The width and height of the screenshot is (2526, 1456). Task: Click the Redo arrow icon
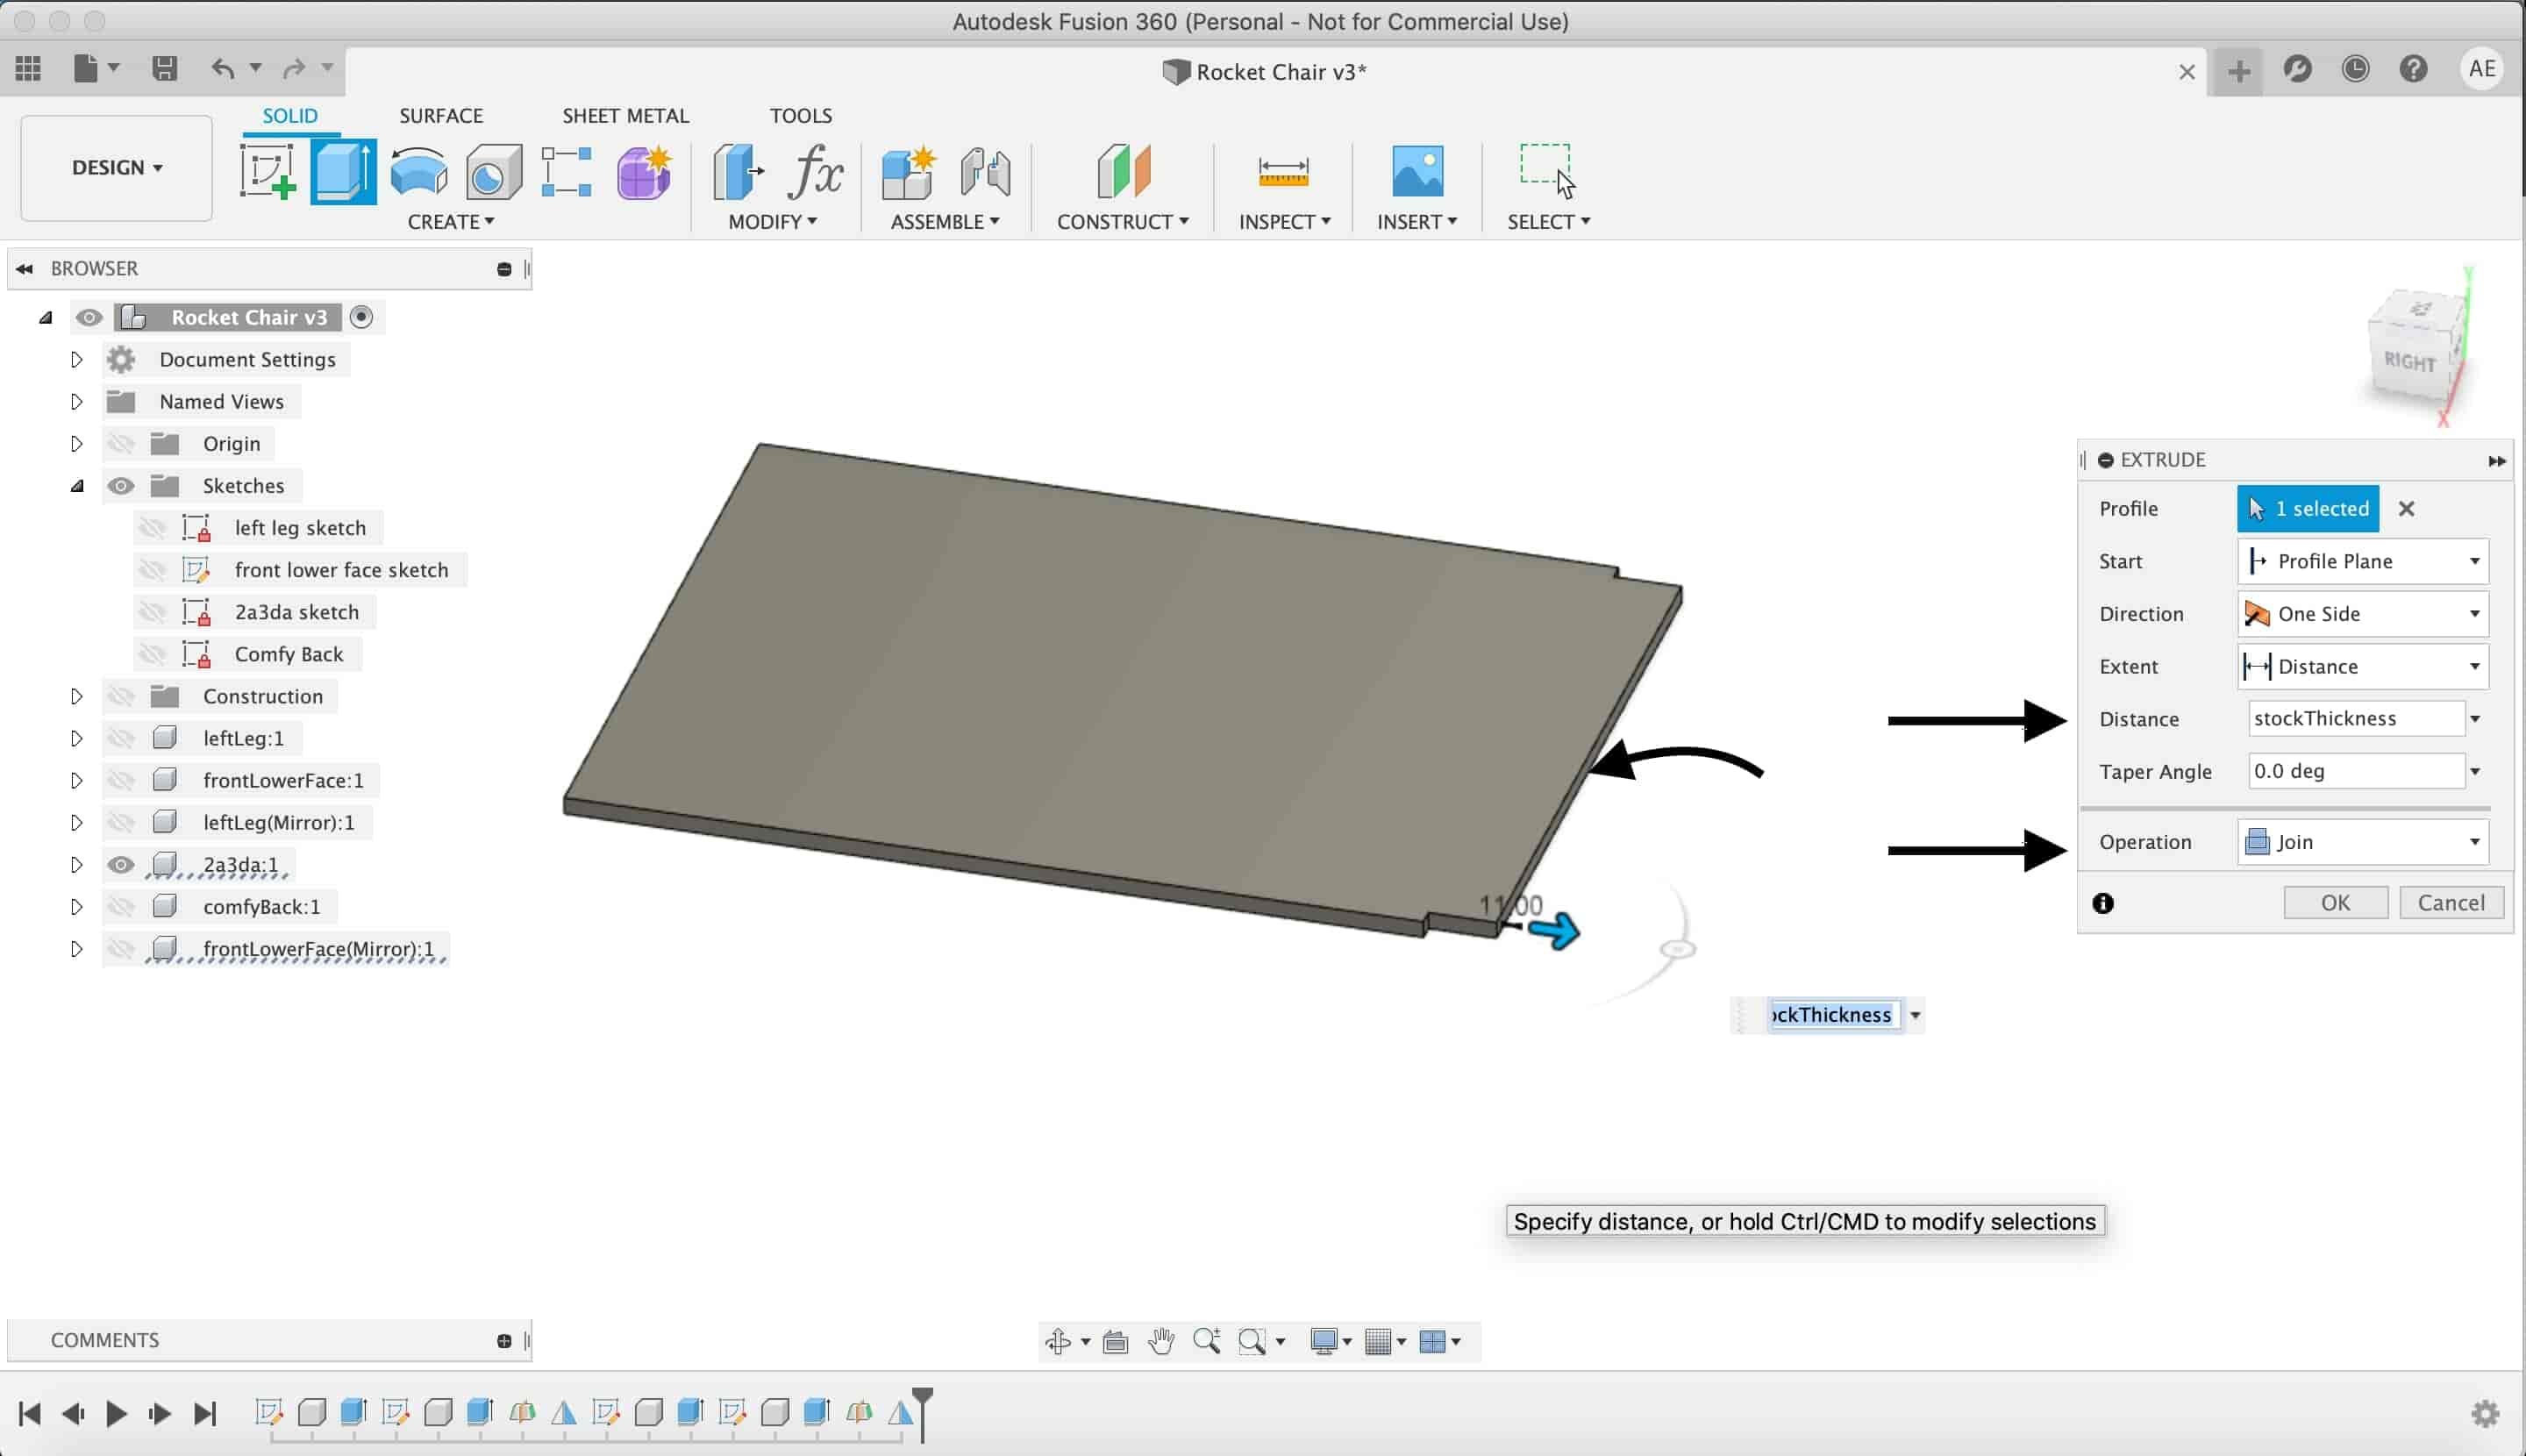pos(294,68)
